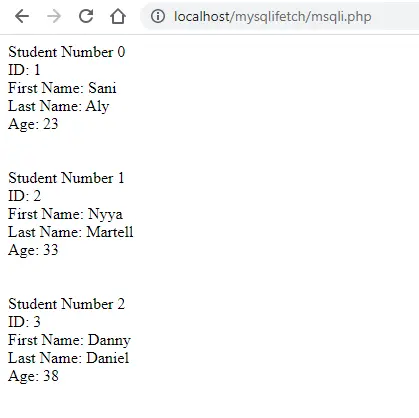Click the Age: 23 line
The width and height of the screenshot is (419, 418).
[x=33, y=124]
